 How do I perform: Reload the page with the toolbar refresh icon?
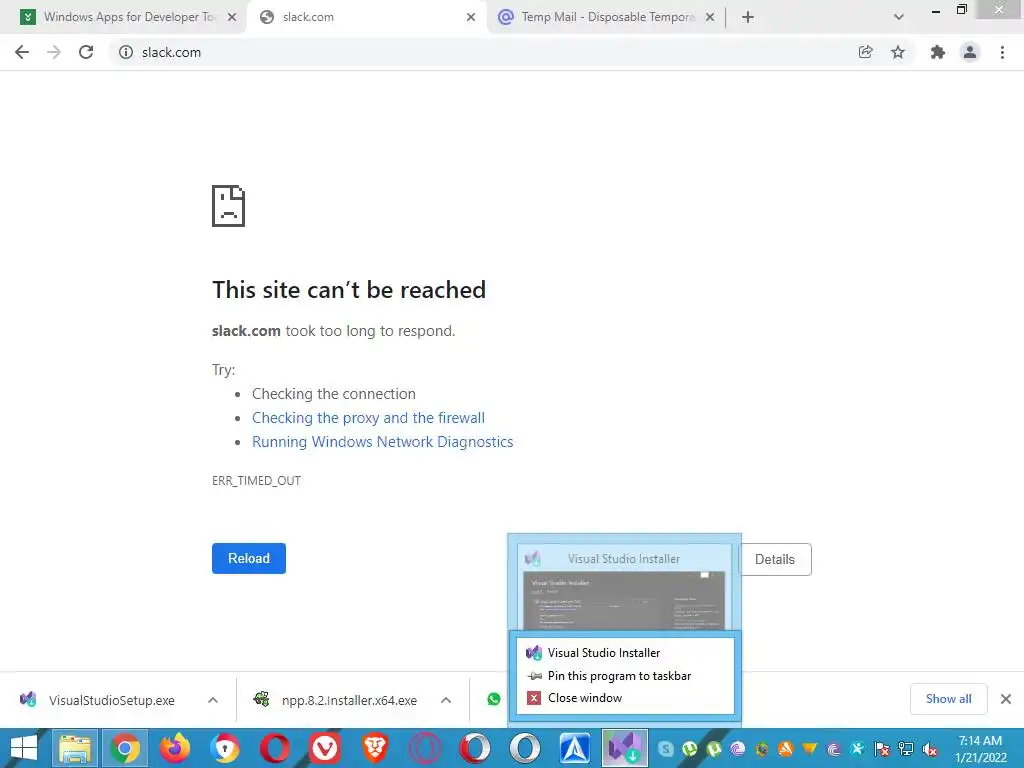click(86, 52)
